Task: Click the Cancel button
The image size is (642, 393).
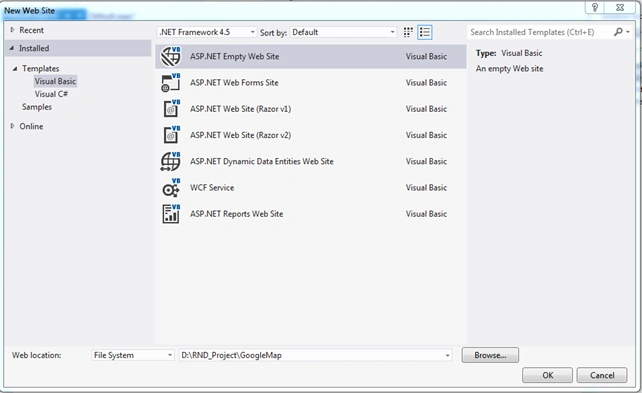Action: coord(602,375)
